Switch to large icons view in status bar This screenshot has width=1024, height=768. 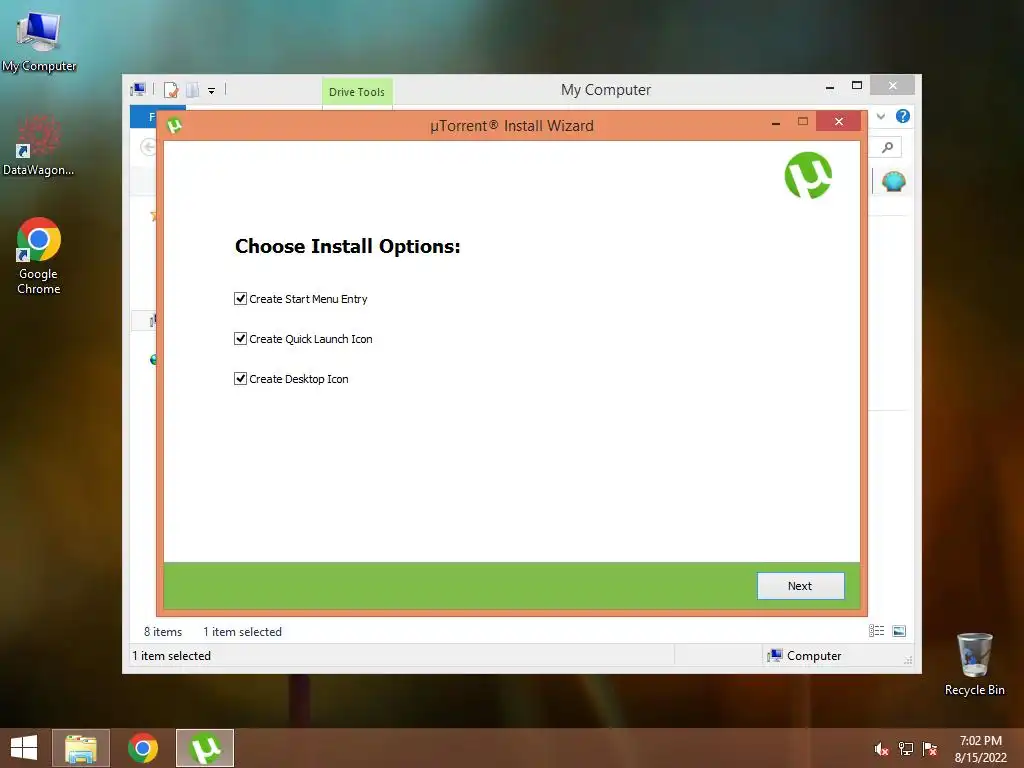click(899, 631)
